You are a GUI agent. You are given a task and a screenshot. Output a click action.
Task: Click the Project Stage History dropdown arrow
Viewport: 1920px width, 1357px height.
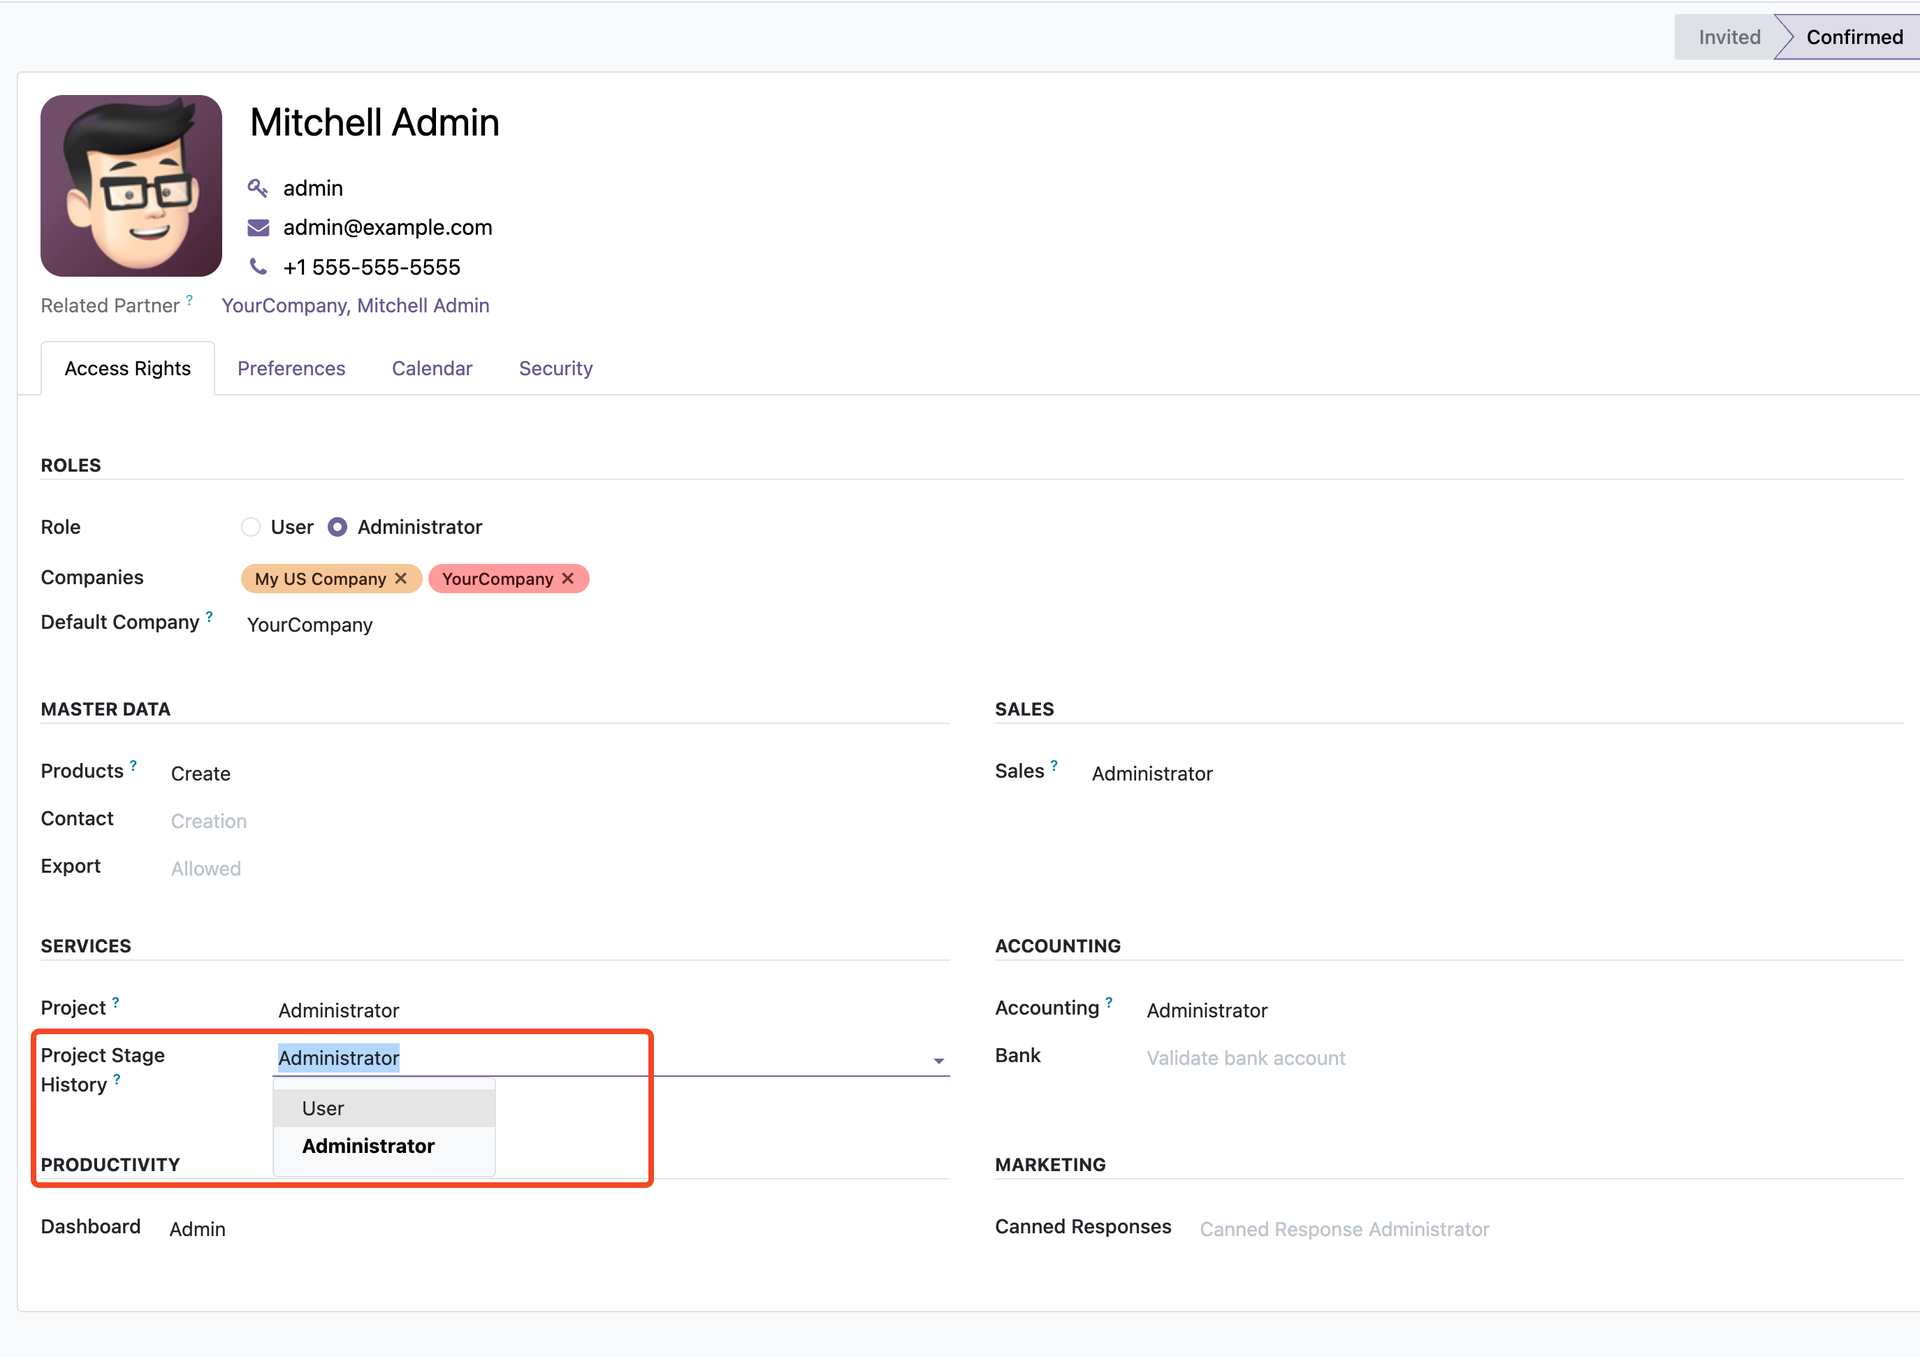(x=938, y=1060)
